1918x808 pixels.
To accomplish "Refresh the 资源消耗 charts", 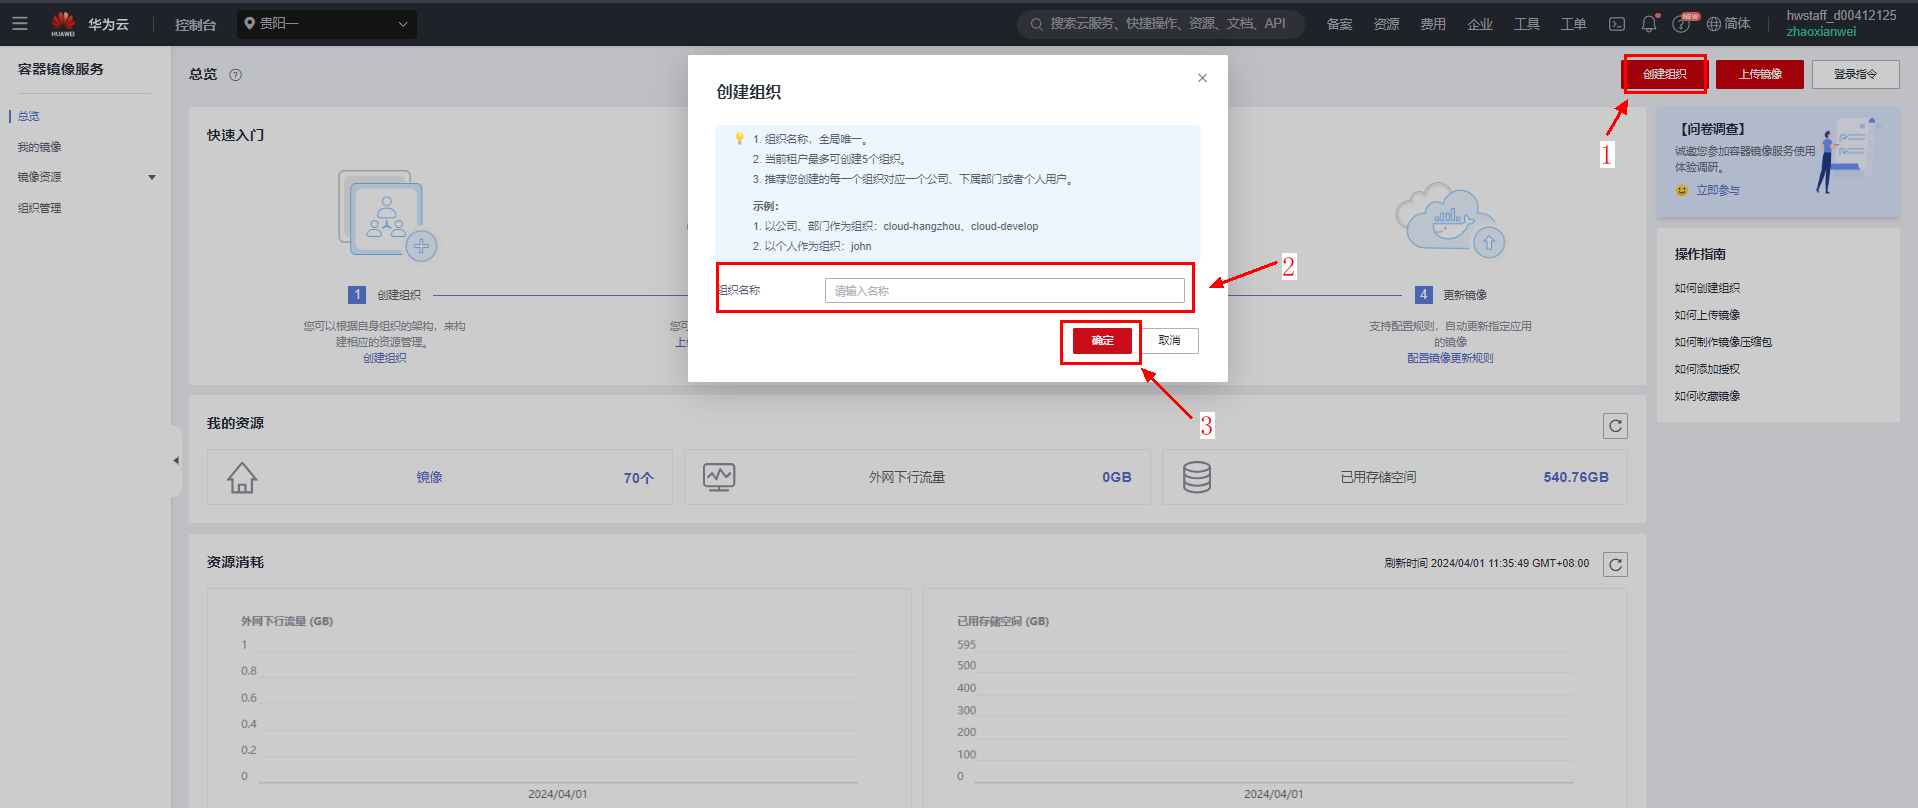I will [x=1615, y=564].
